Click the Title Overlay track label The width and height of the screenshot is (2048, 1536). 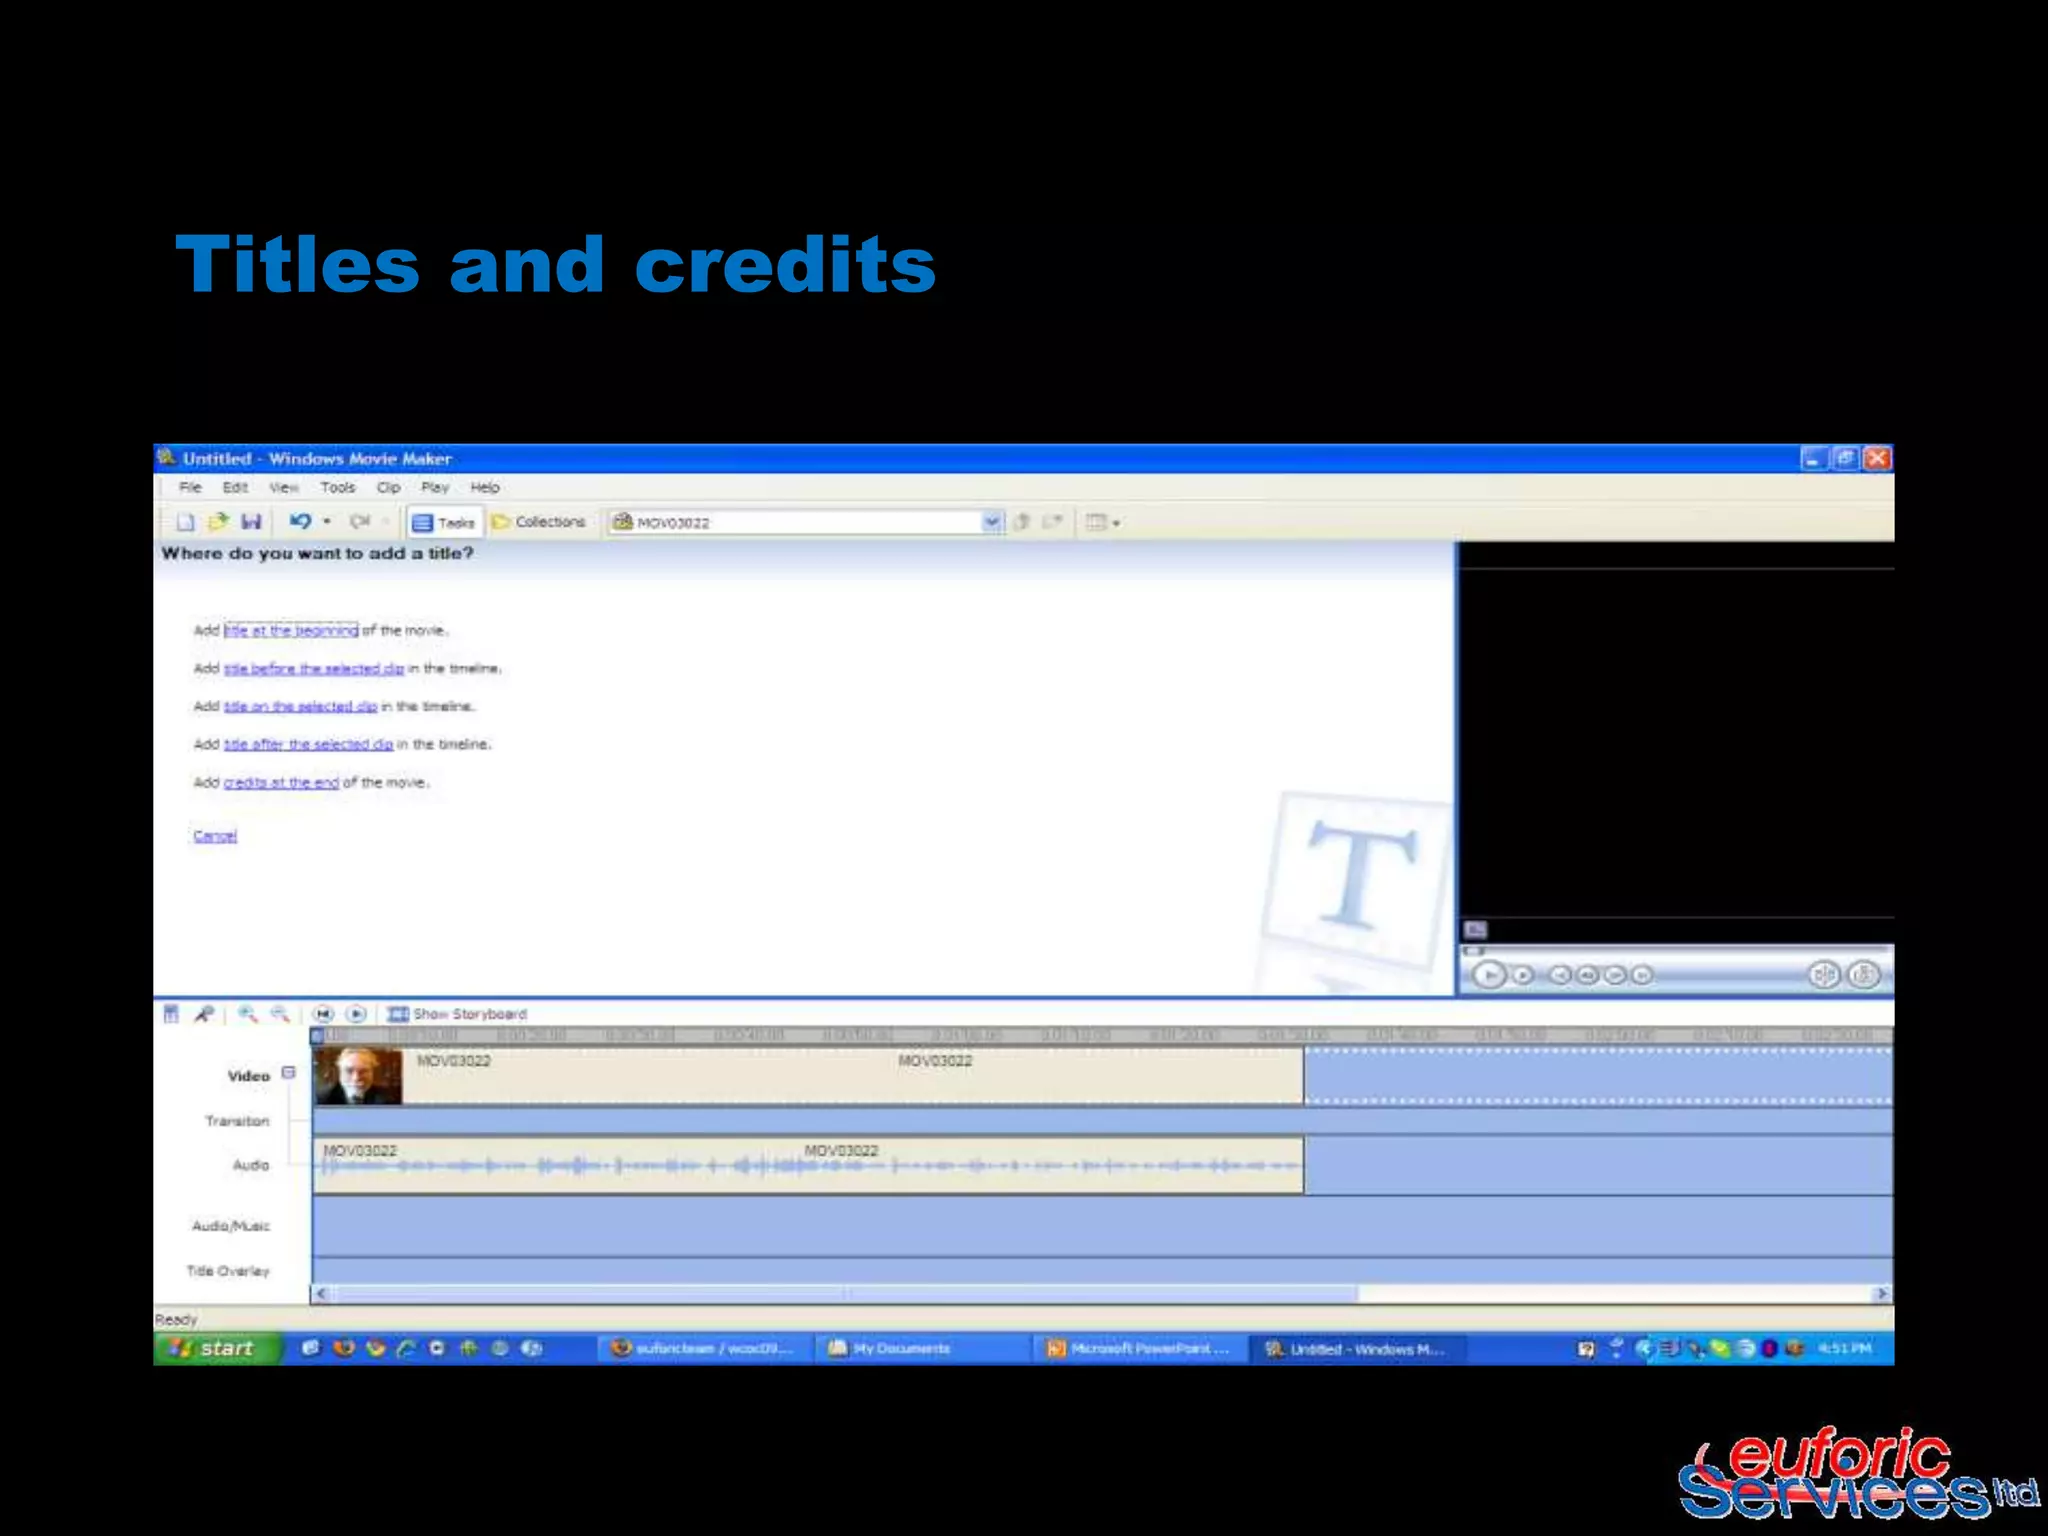coord(228,1271)
